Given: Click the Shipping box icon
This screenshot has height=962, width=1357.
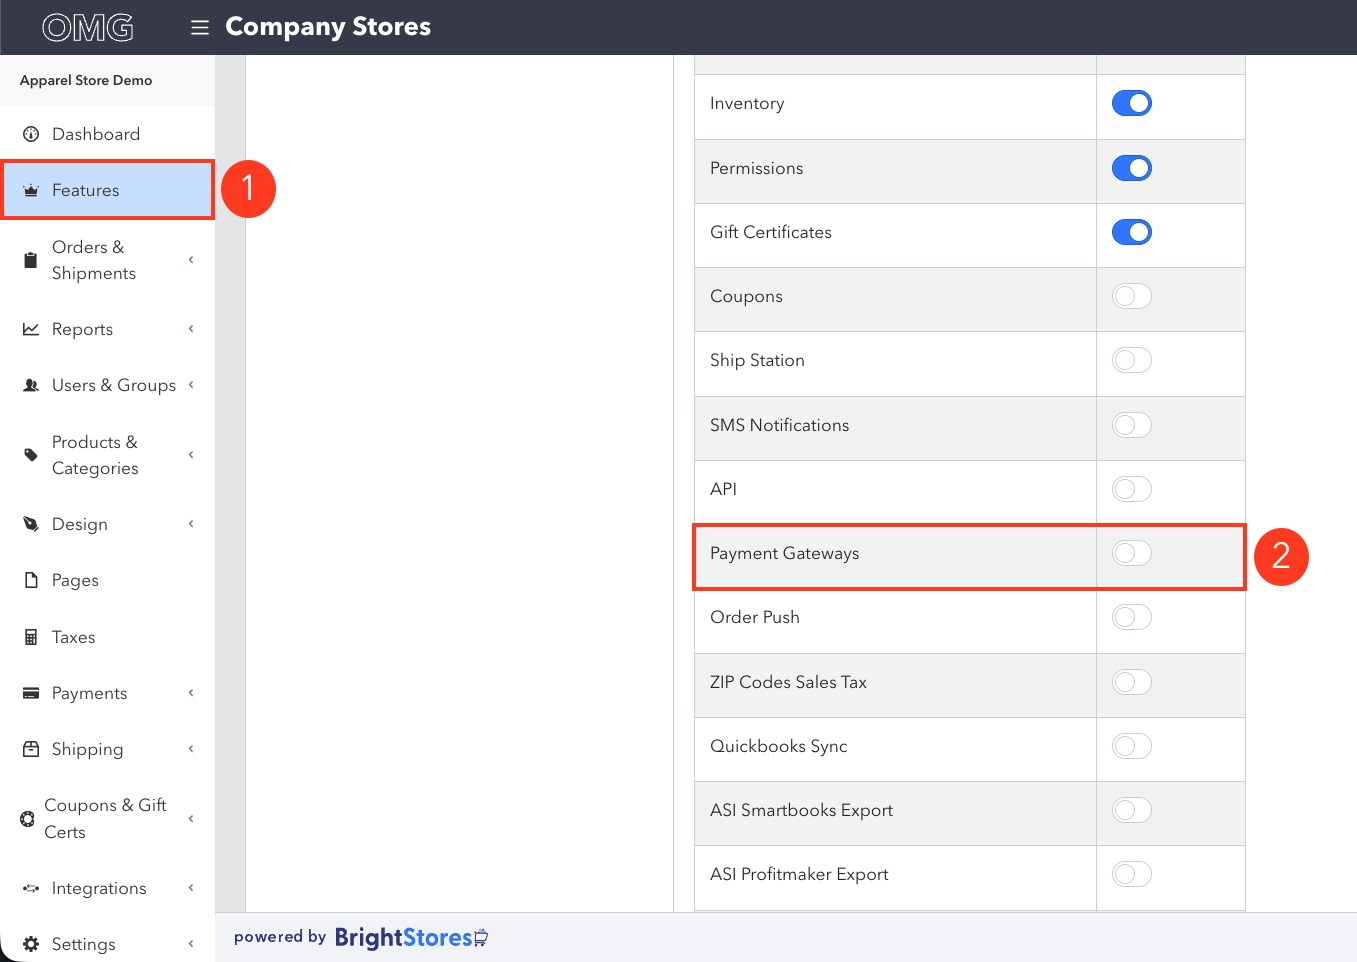Looking at the screenshot, I should (x=31, y=749).
